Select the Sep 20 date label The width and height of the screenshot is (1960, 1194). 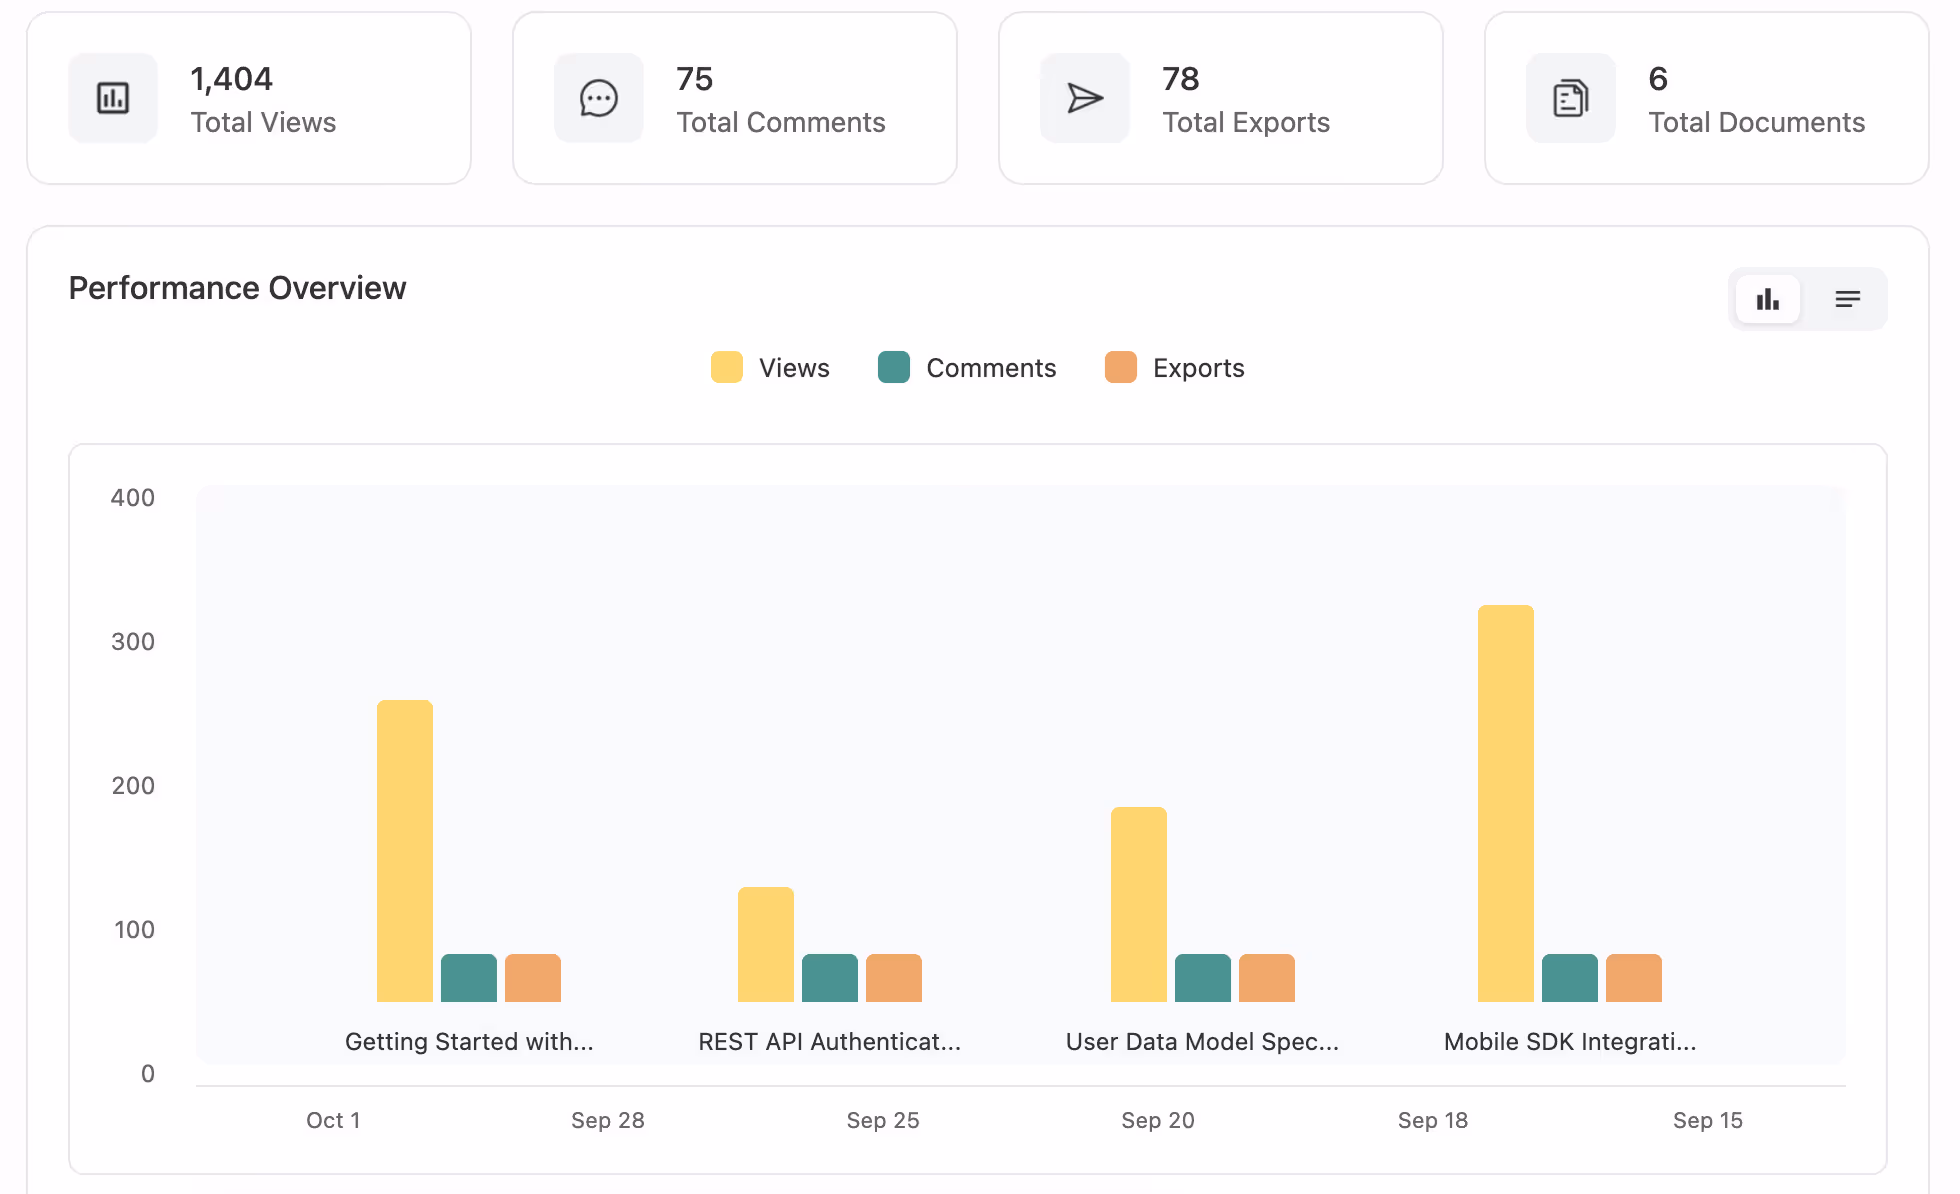tap(1157, 1120)
